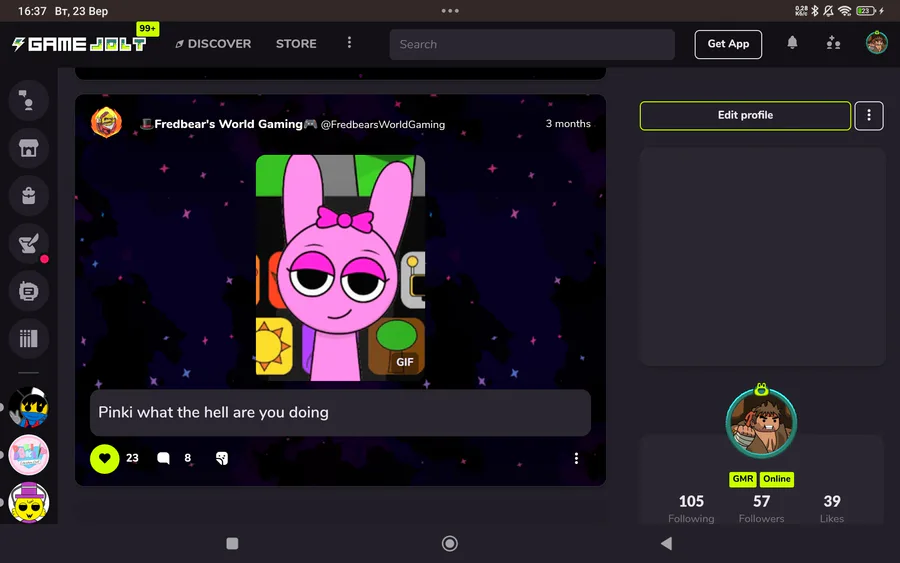Tap the three-dot handle in the status bar
900x563 pixels.
click(450, 11)
